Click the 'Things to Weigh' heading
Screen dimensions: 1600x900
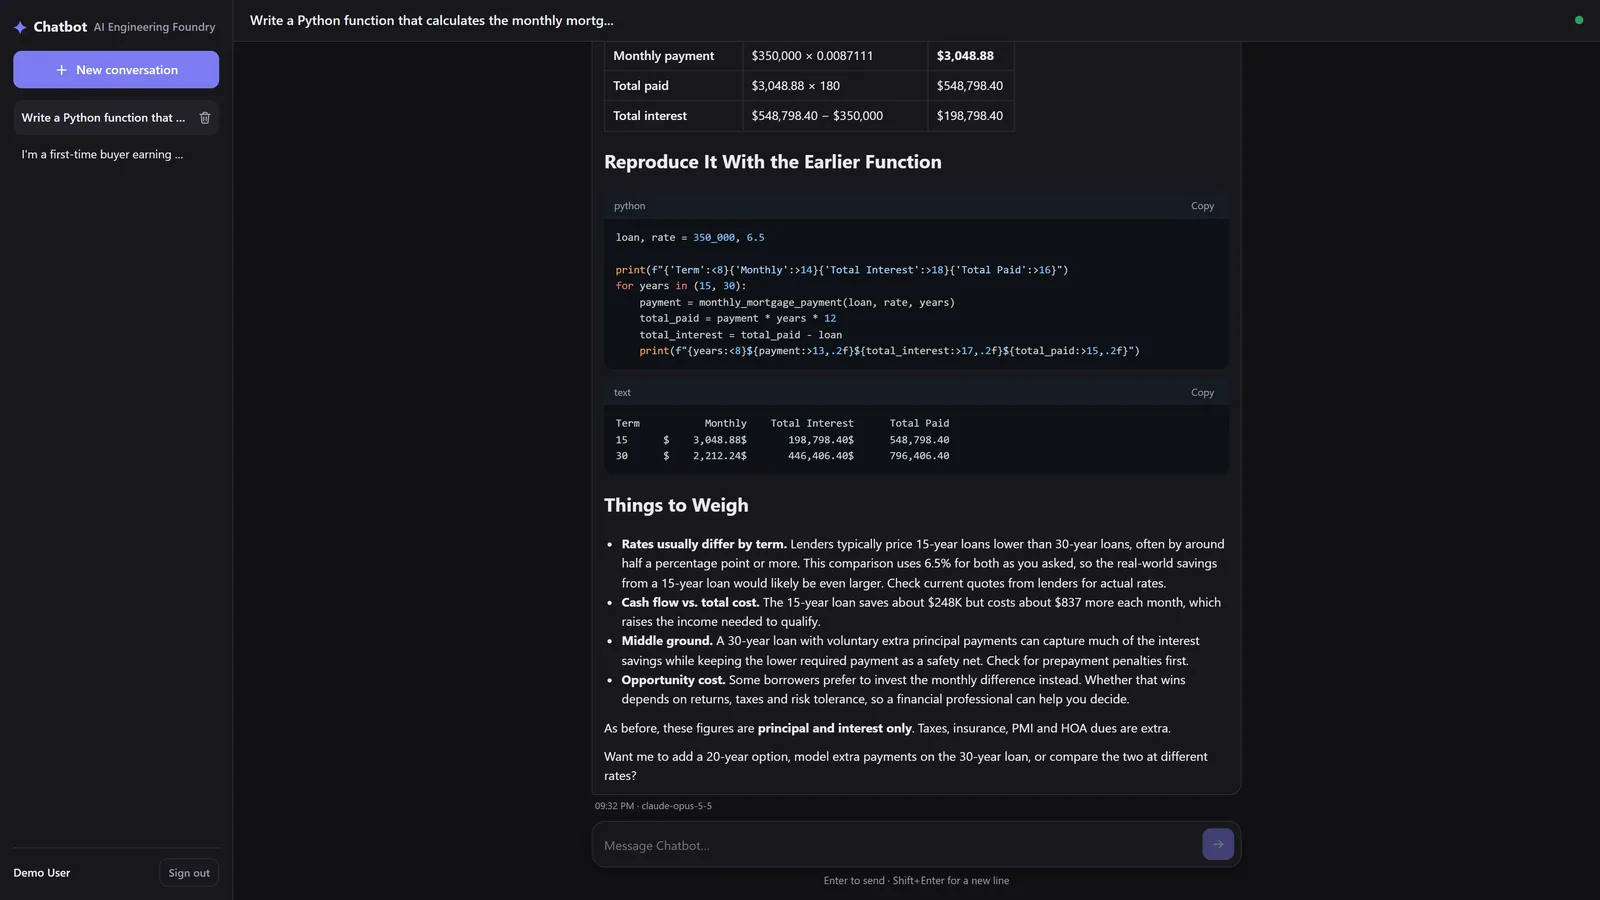(676, 505)
